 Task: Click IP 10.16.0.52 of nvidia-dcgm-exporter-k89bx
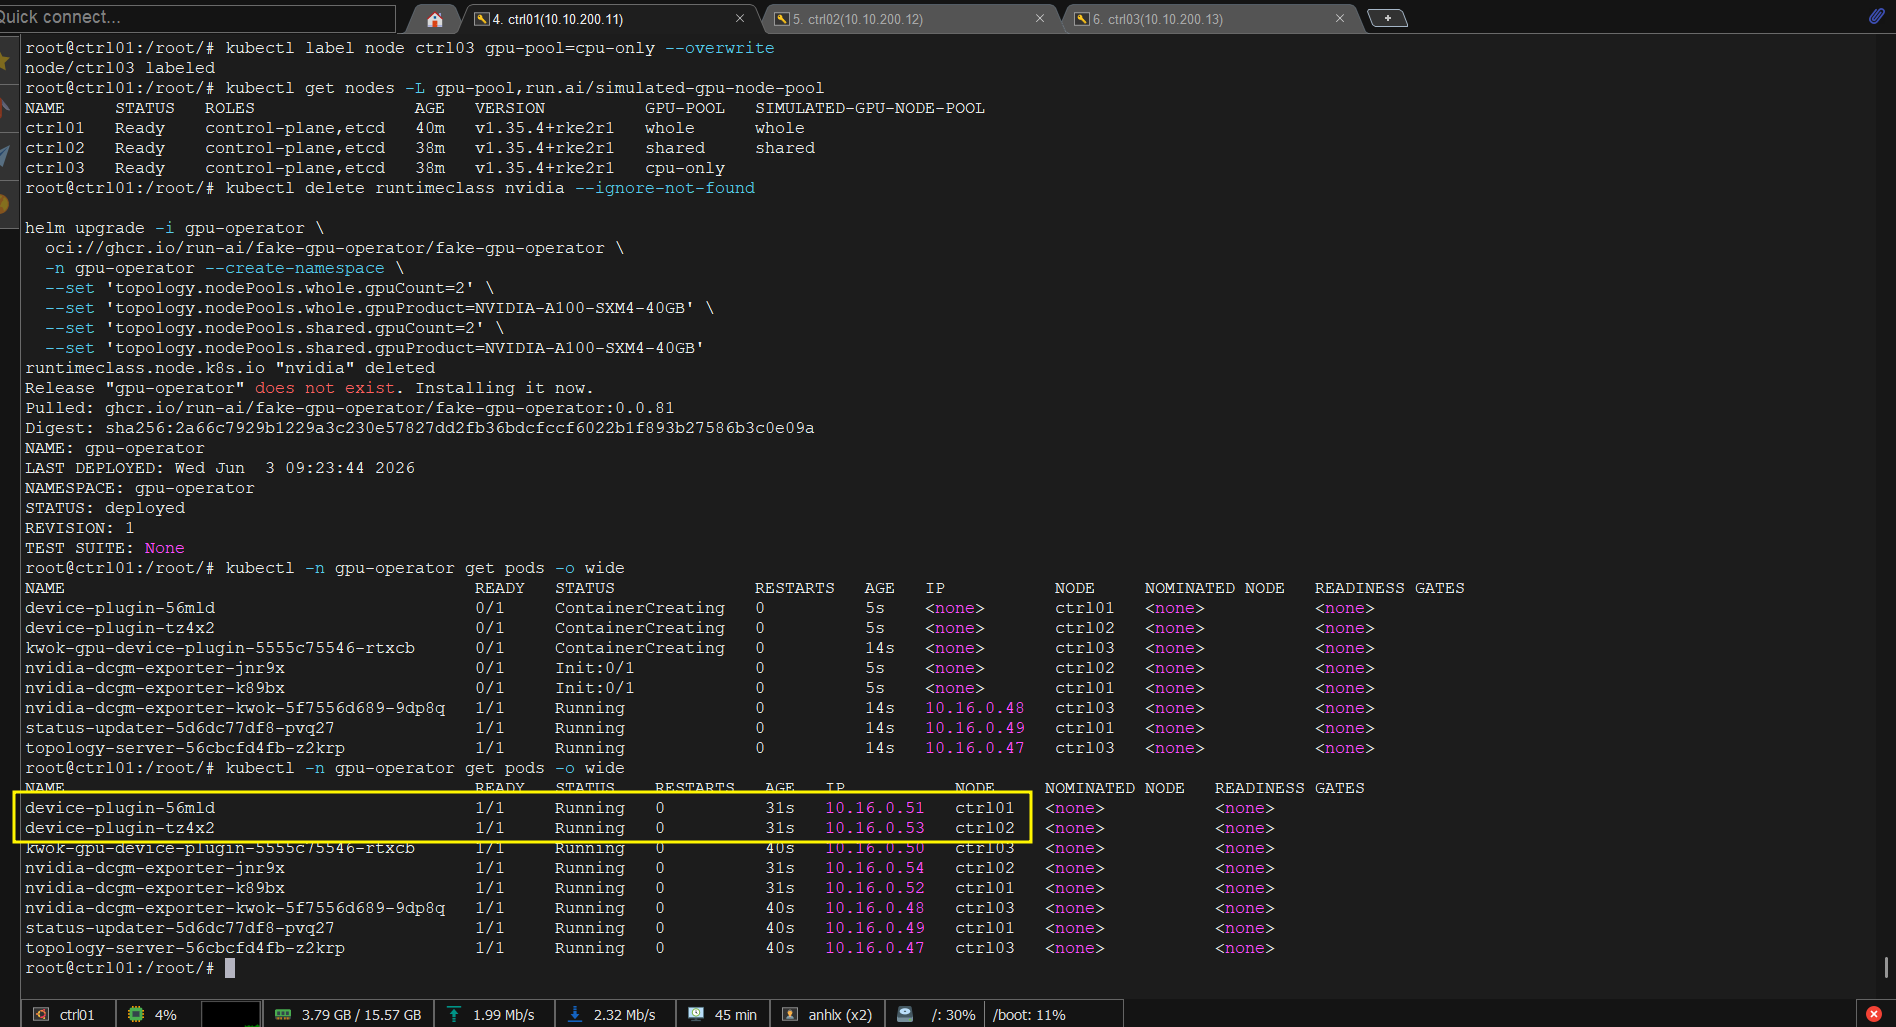pyautogui.click(x=874, y=888)
